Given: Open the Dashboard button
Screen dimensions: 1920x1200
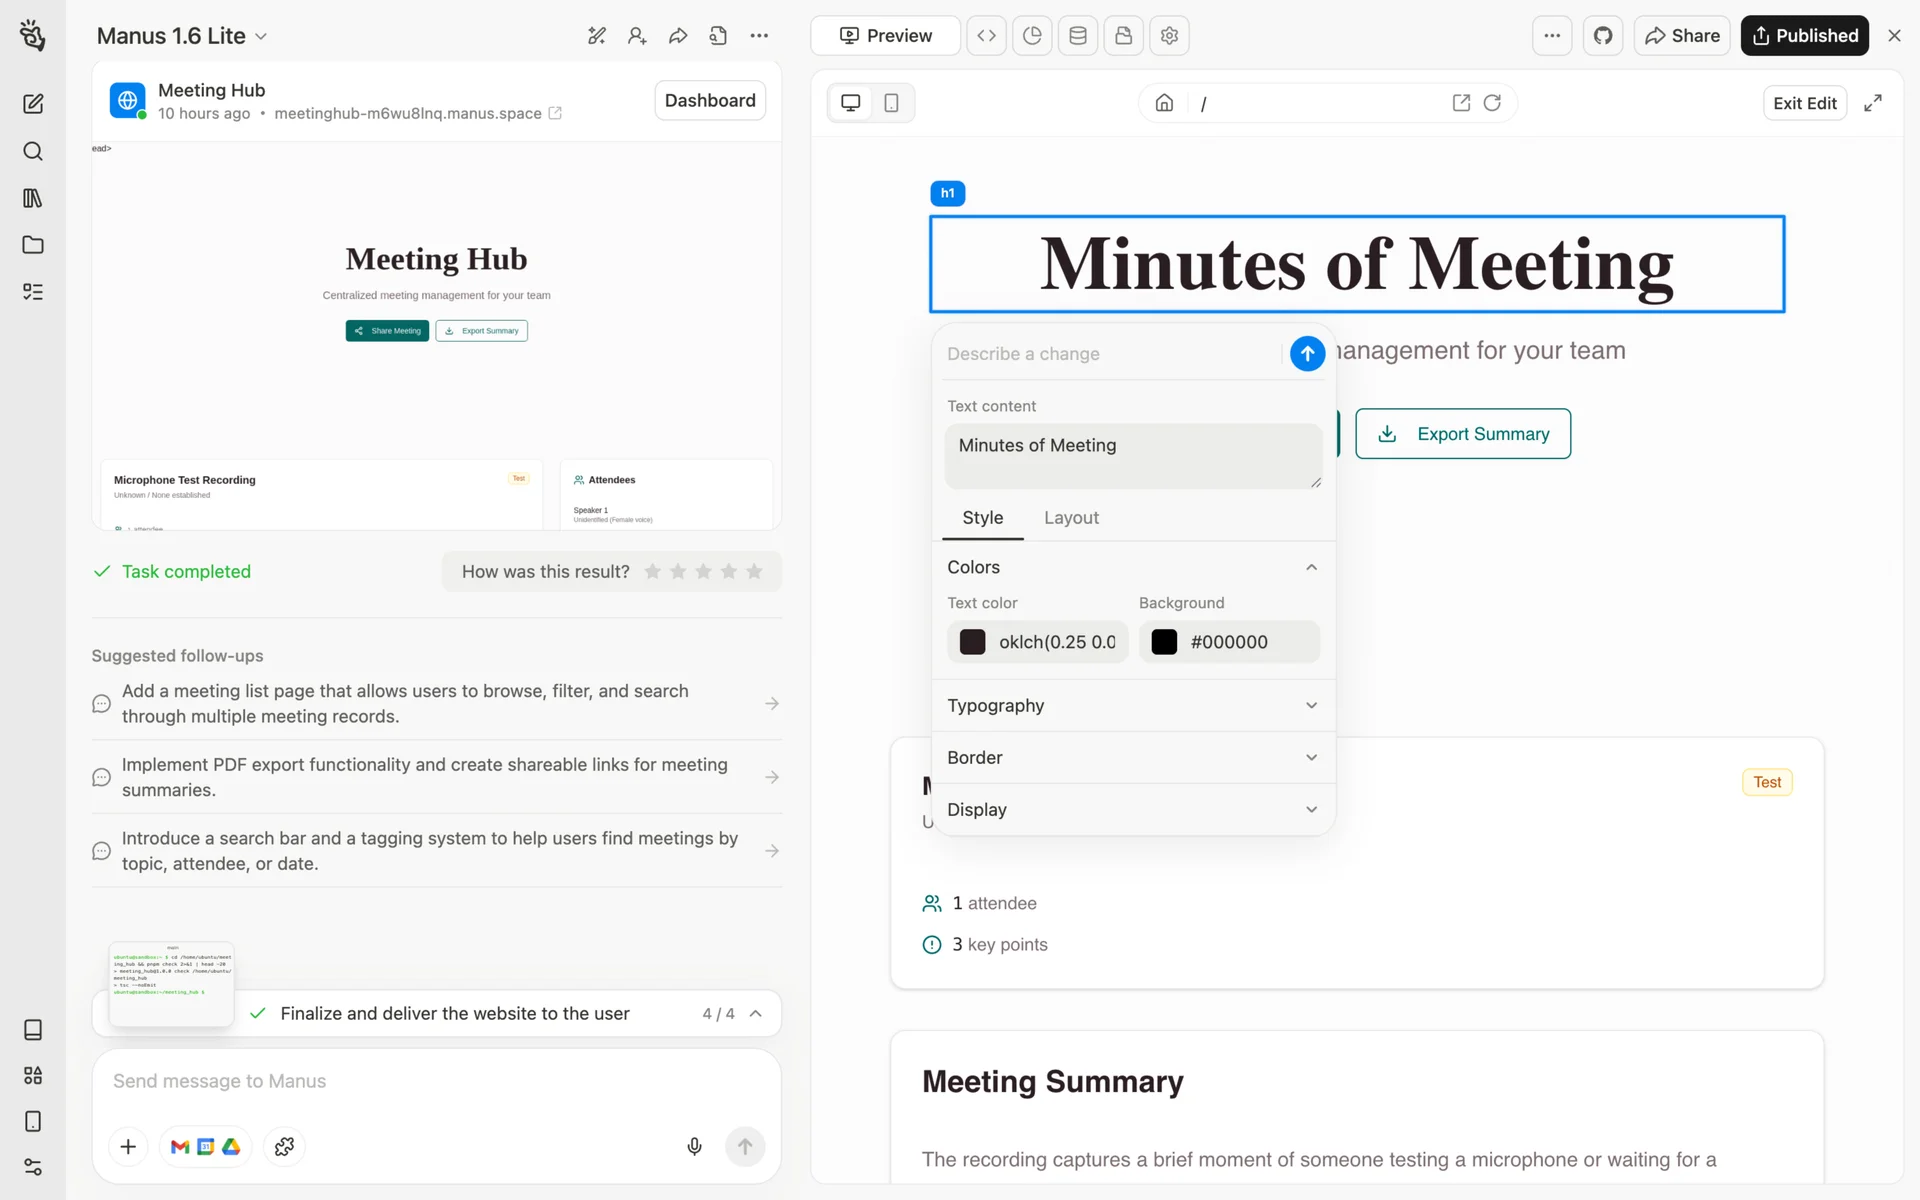Looking at the screenshot, I should click(710, 100).
